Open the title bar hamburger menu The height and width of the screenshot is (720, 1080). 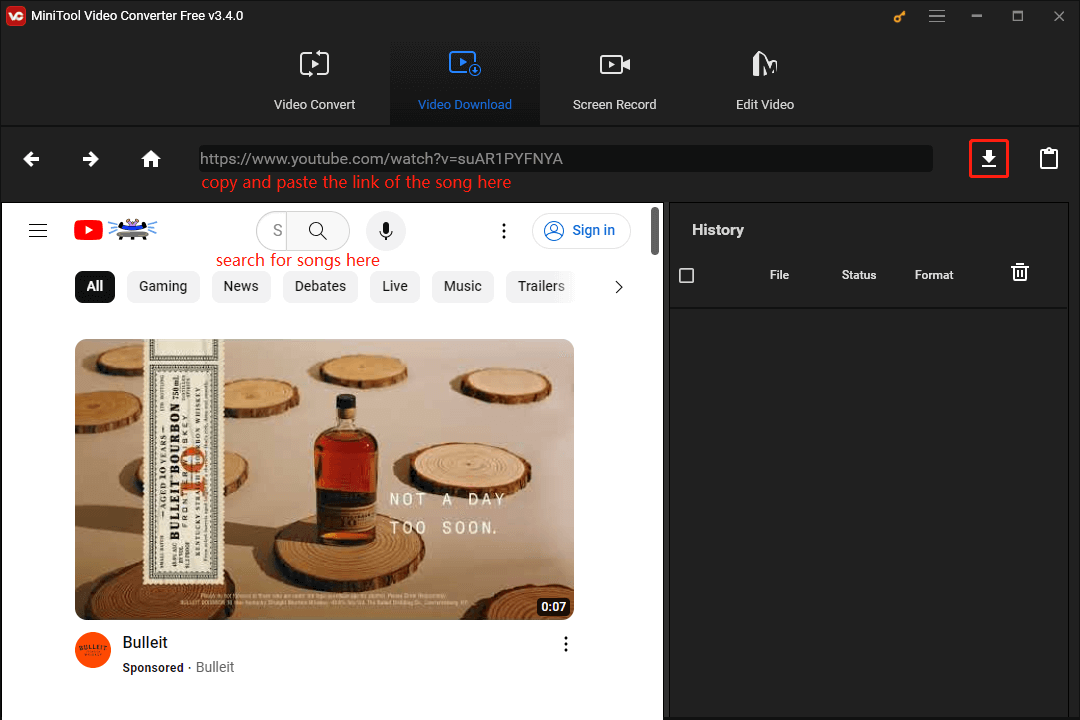click(937, 16)
